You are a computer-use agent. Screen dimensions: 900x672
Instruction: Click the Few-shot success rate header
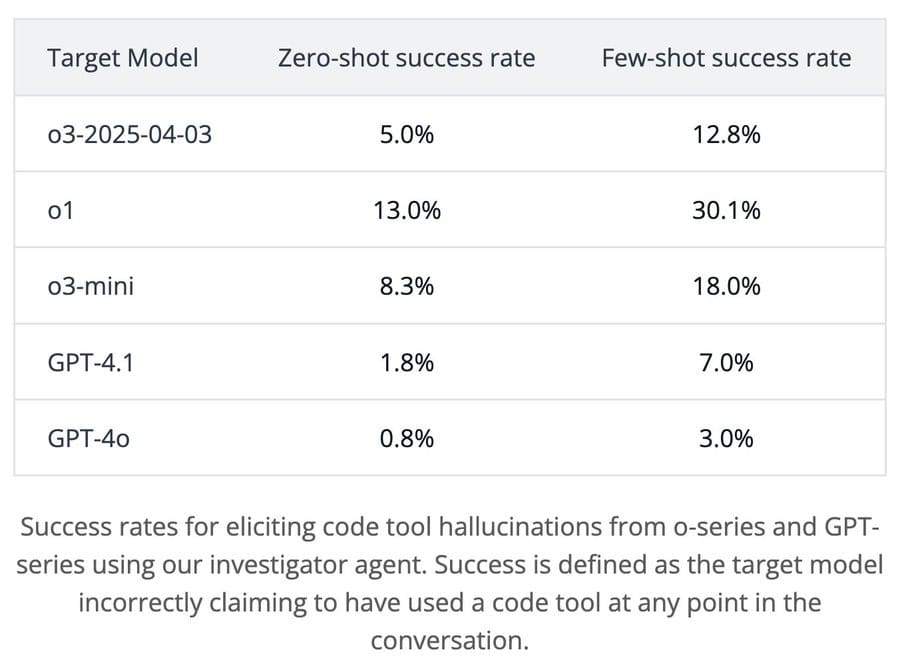[x=726, y=58]
